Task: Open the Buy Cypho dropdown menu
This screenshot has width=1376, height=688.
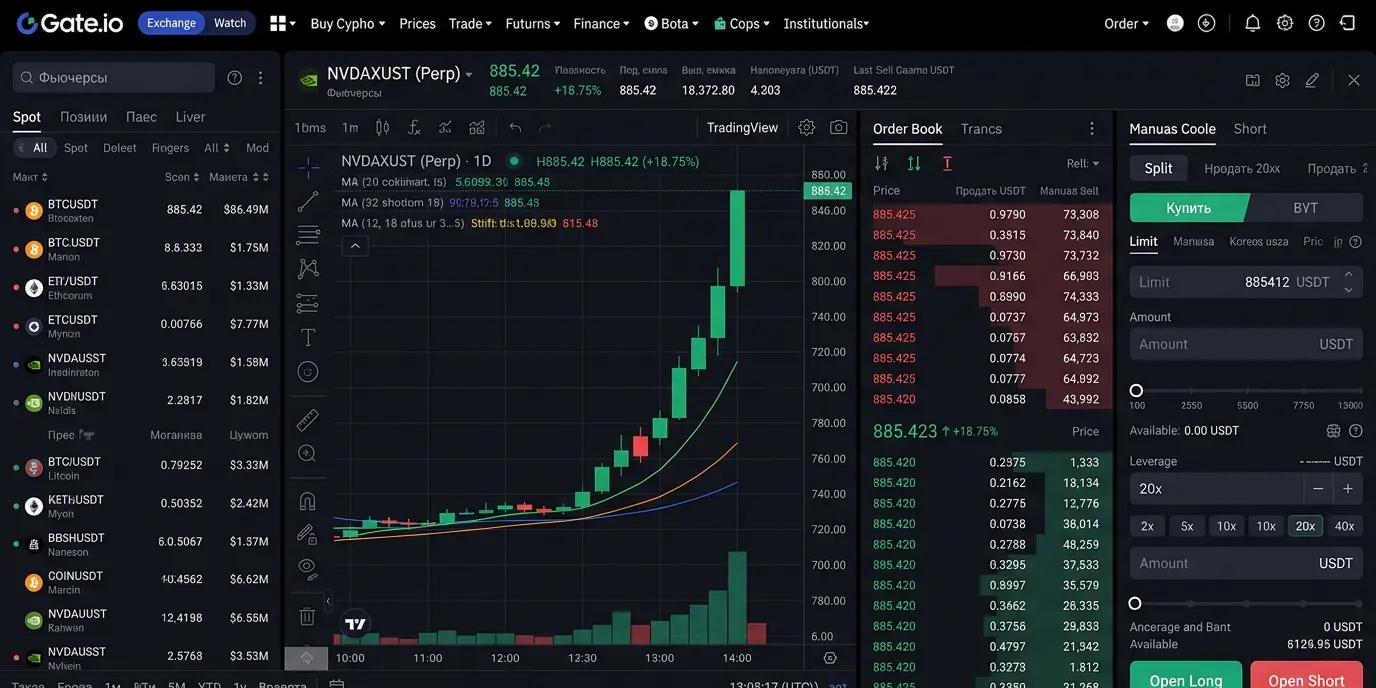Action: tap(348, 23)
